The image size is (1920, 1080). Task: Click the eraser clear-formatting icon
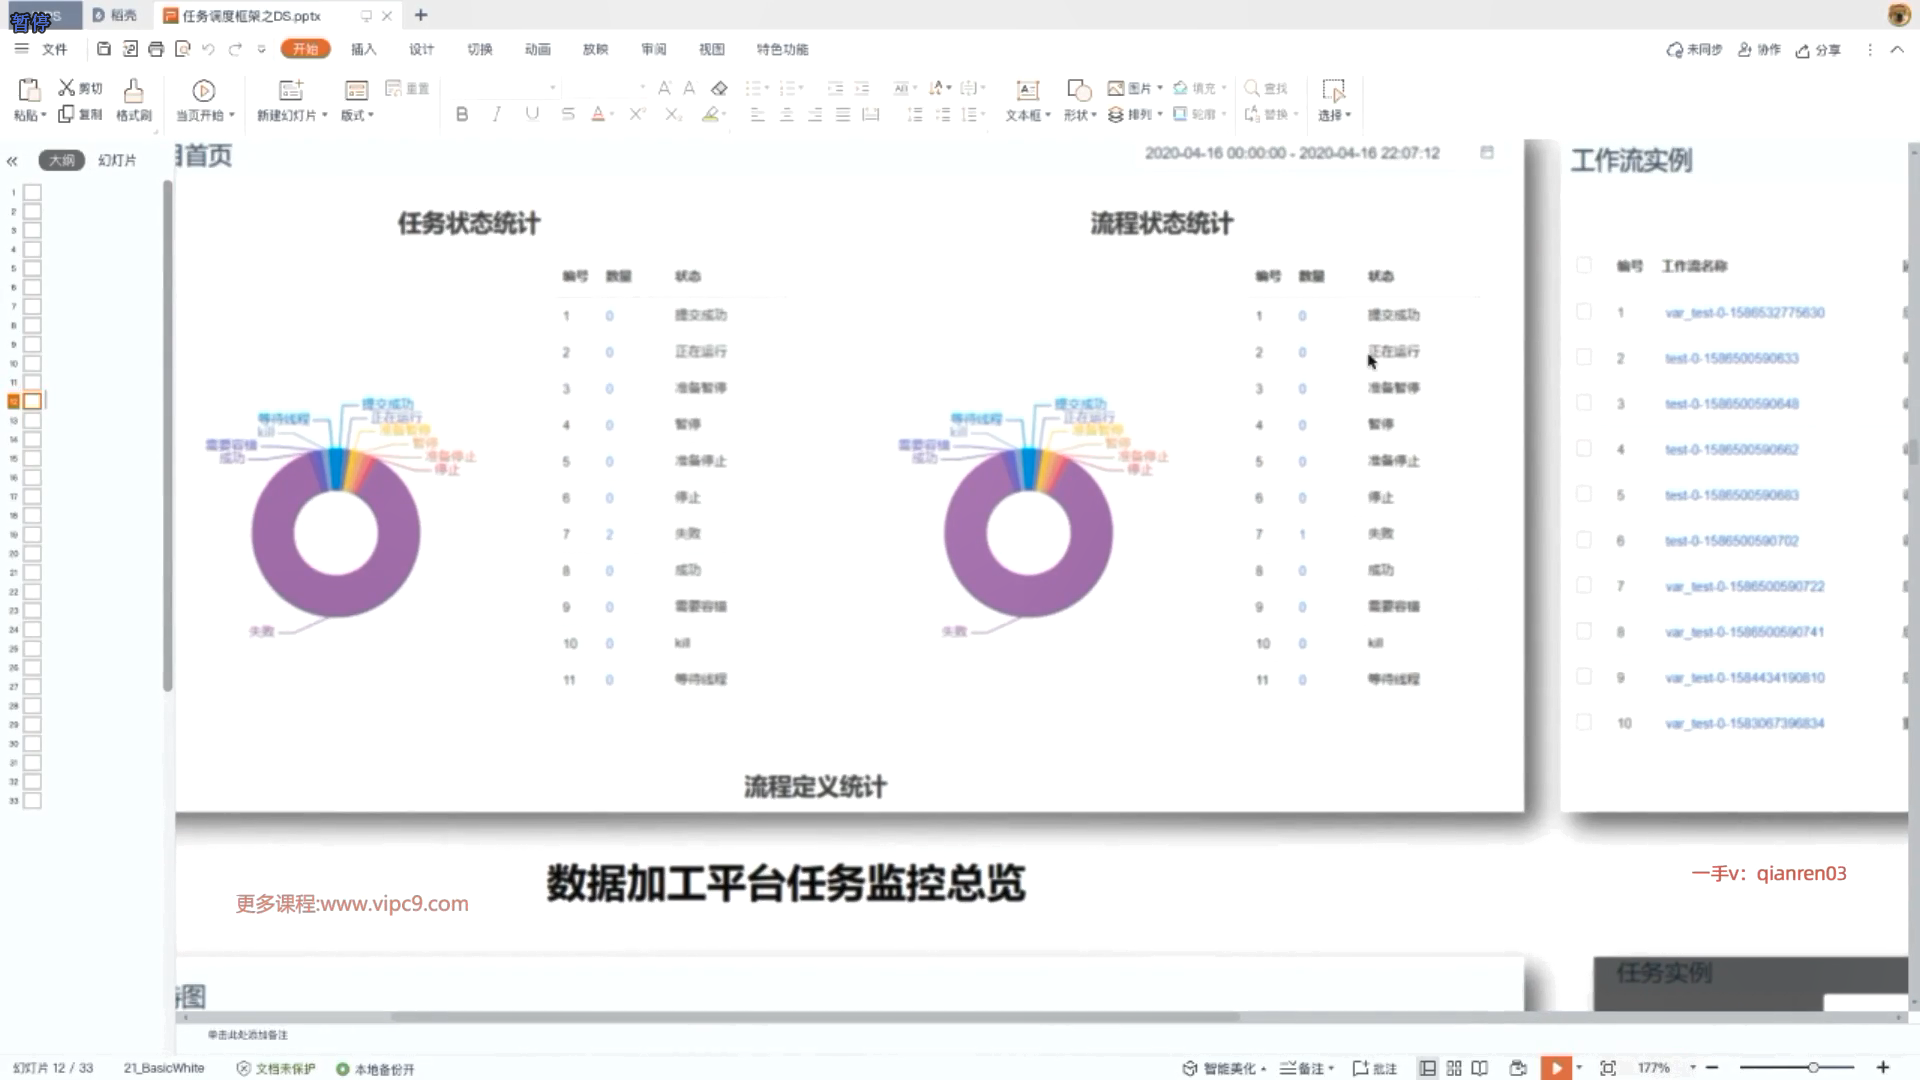click(719, 88)
